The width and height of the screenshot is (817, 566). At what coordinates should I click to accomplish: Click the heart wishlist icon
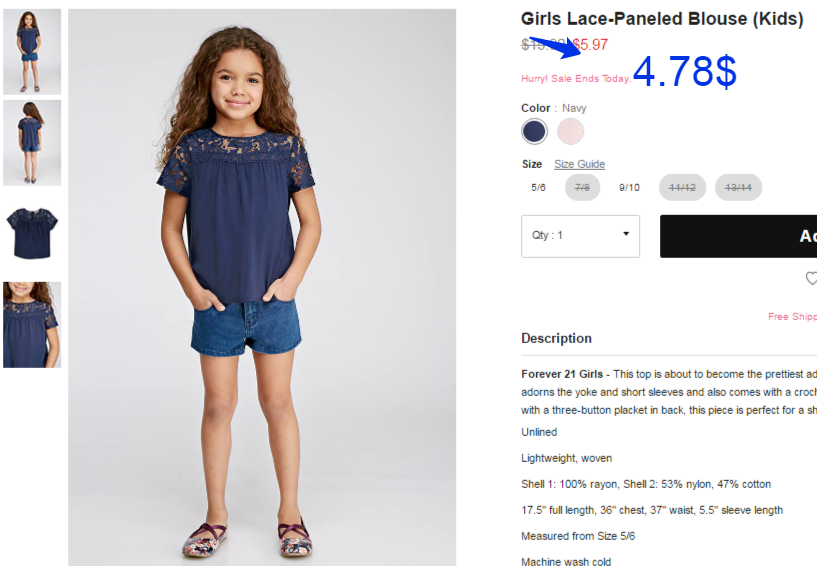812,278
